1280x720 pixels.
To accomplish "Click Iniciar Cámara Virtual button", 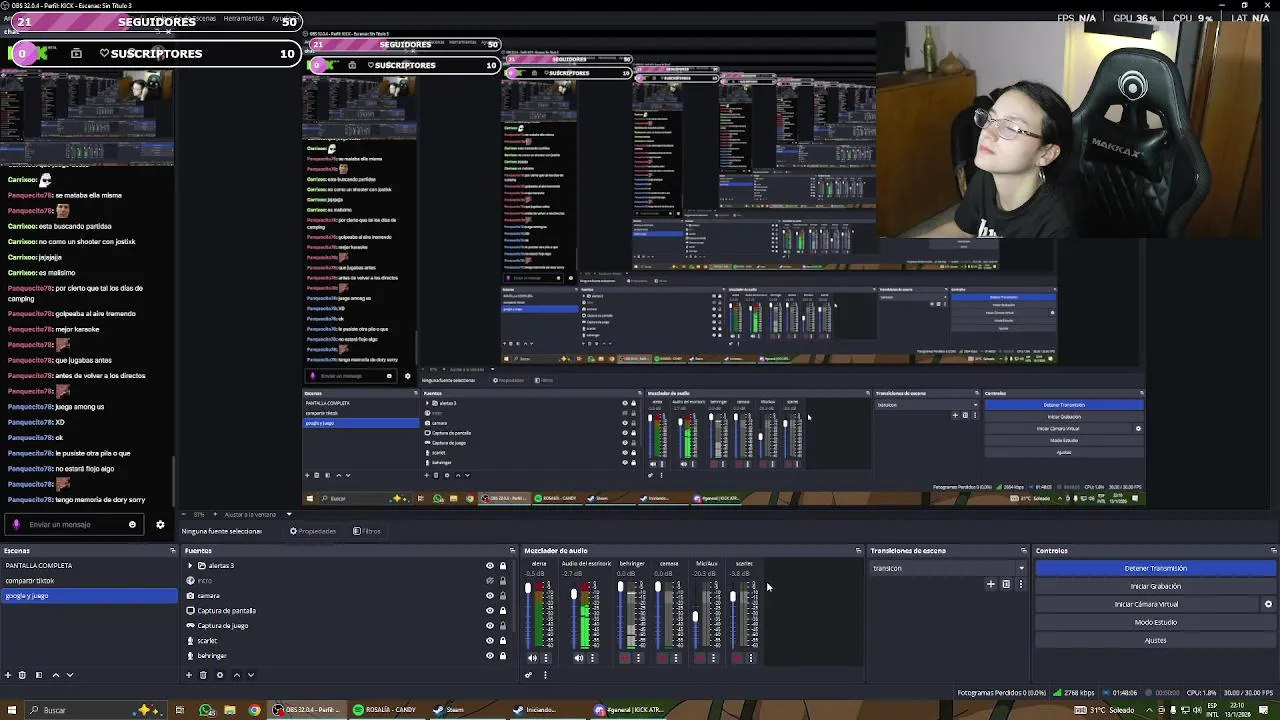I will [x=1146, y=604].
